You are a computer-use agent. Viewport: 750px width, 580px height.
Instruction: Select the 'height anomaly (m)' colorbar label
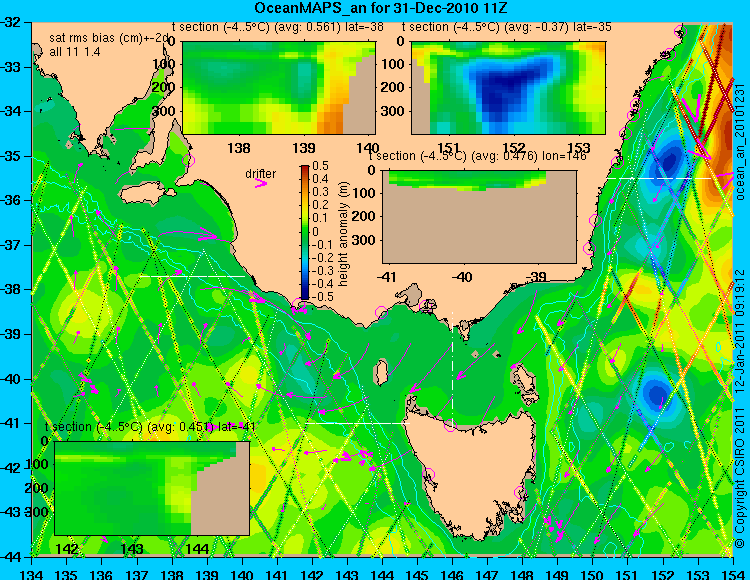[x=343, y=234]
